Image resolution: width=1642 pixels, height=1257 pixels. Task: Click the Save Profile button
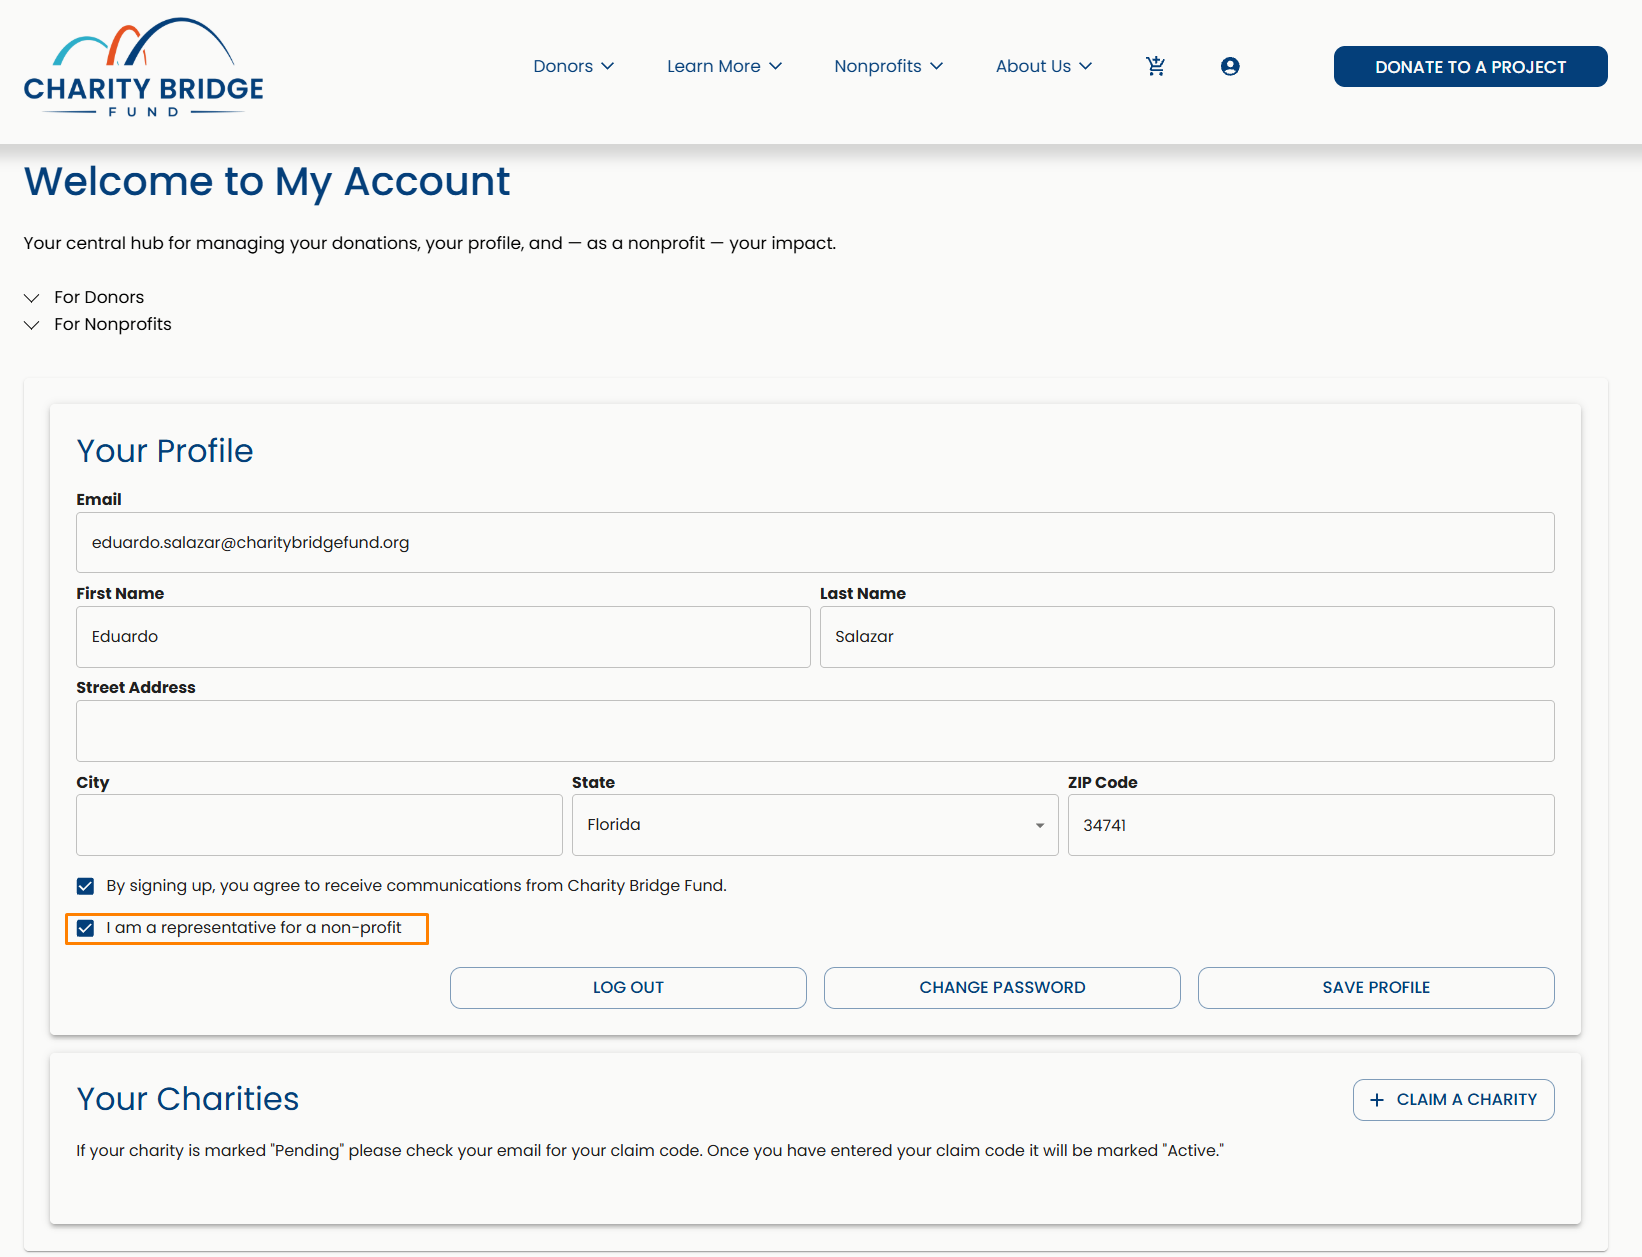pos(1376,988)
